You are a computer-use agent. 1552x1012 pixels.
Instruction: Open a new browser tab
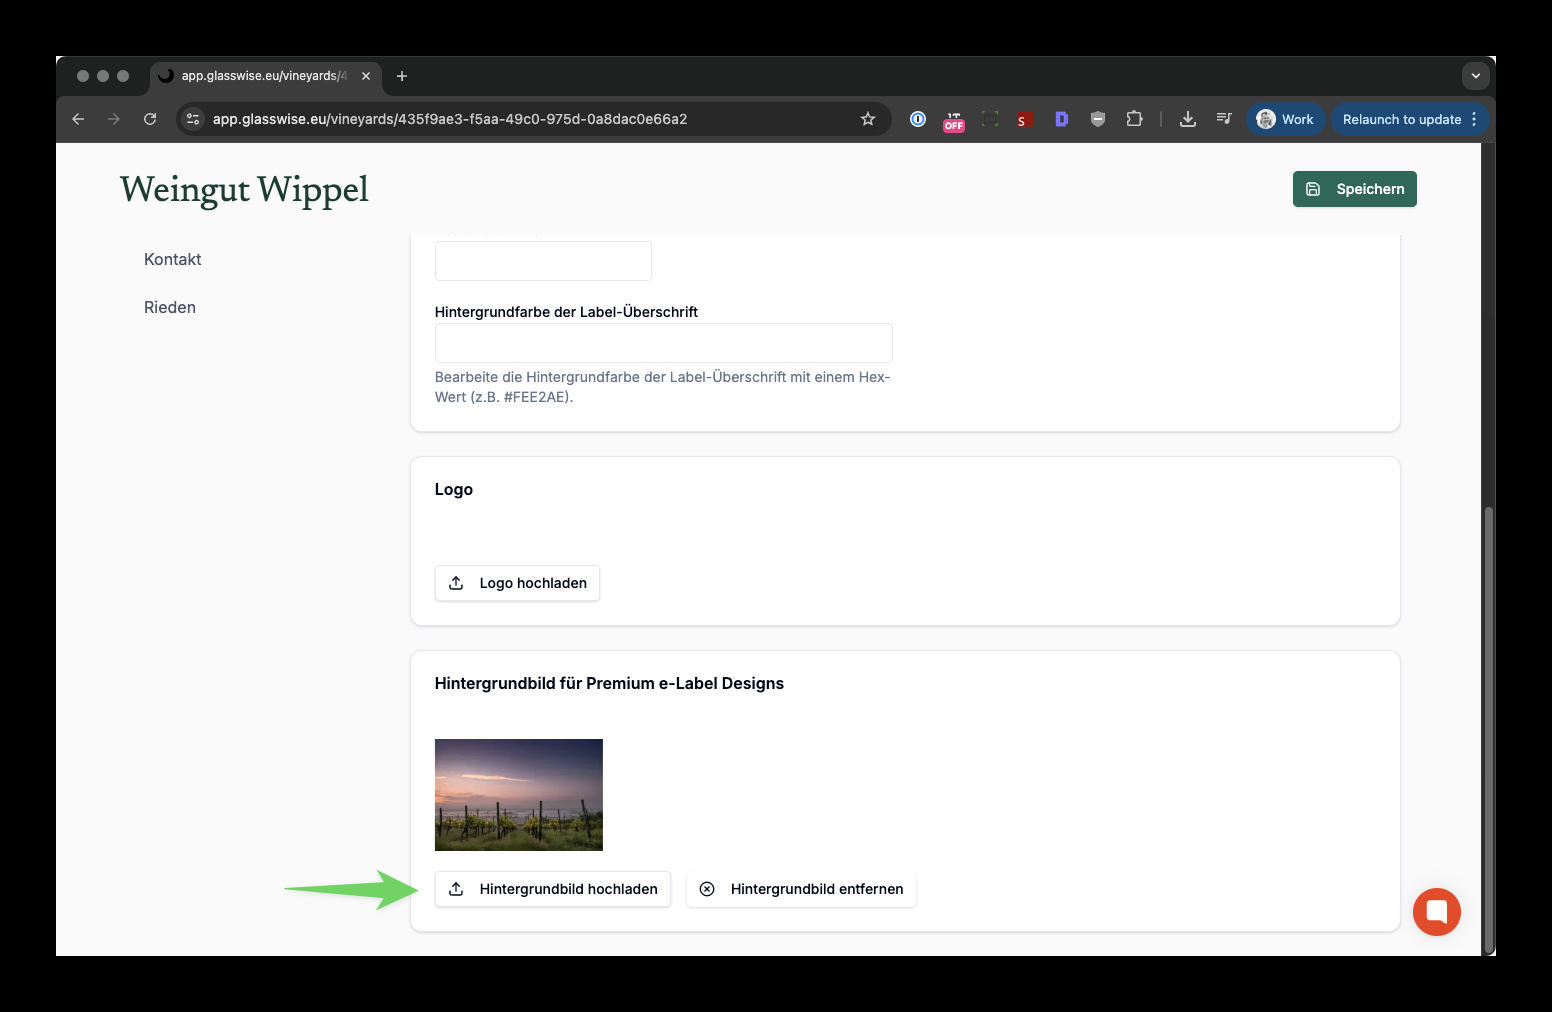[x=402, y=76]
